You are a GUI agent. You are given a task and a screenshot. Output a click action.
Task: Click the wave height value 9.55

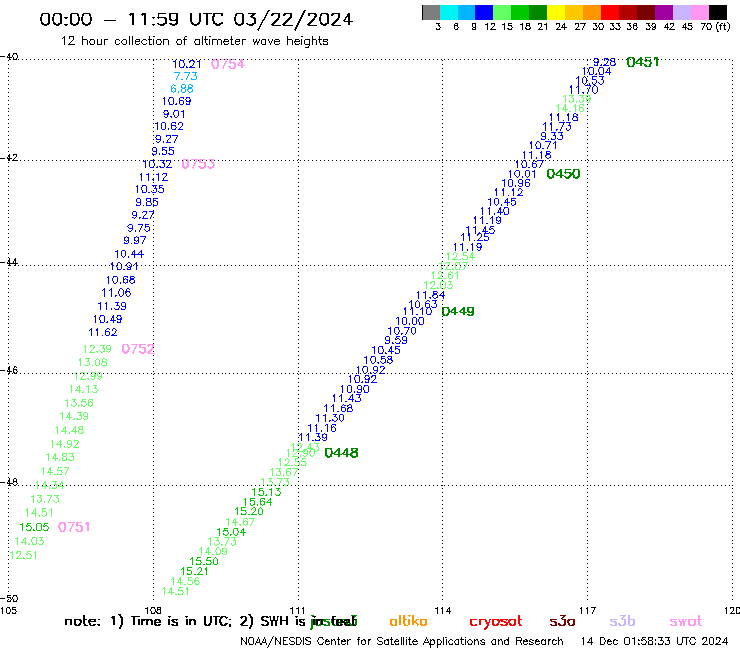[x=163, y=152]
